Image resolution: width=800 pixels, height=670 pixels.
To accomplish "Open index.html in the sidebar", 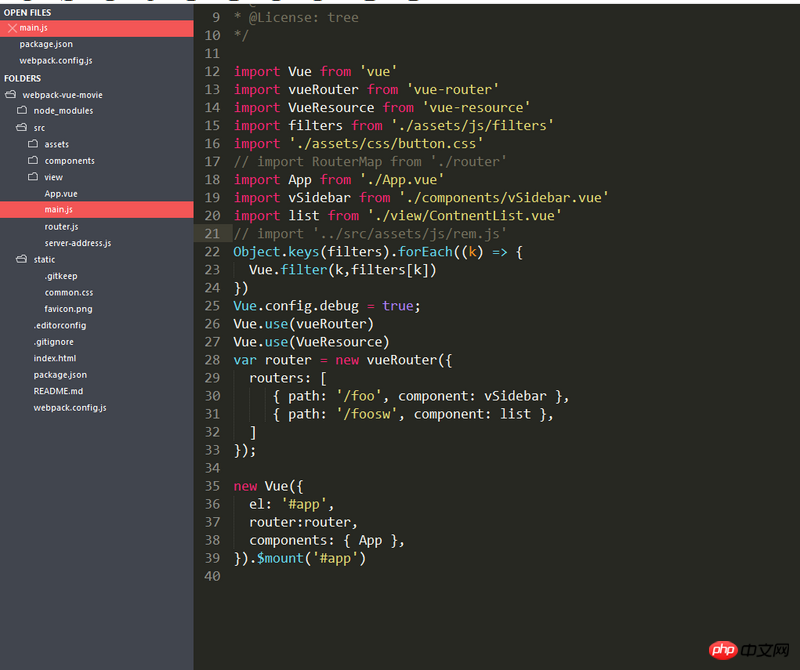I will [x=54, y=358].
